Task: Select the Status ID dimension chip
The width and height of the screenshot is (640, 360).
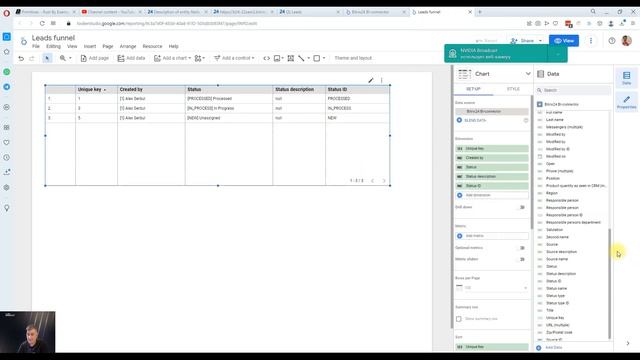Action: (492, 186)
